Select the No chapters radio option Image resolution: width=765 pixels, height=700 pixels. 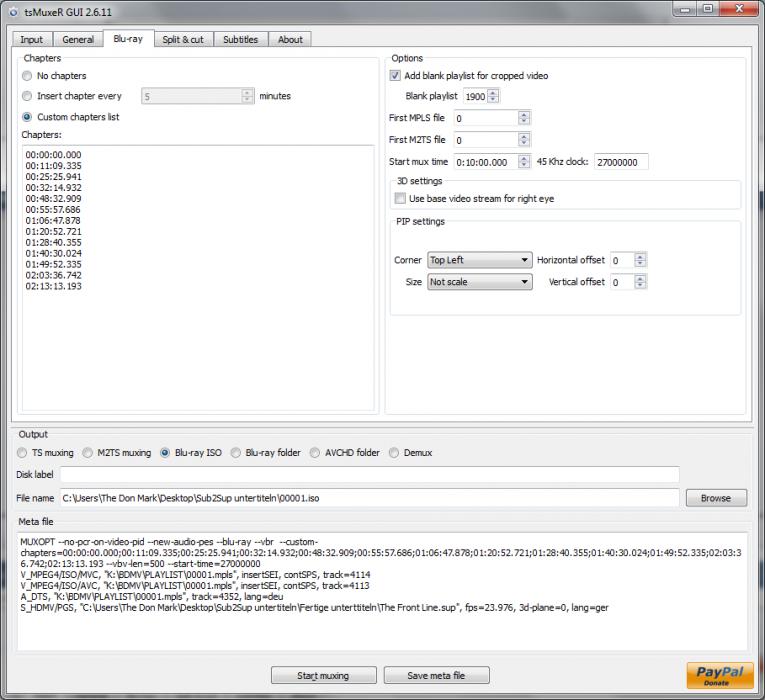[27, 76]
